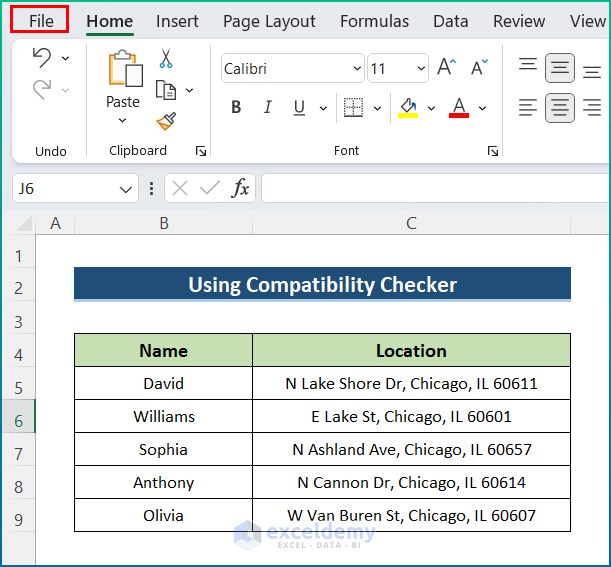Expand fill color dropdown arrow

tap(431, 108)
